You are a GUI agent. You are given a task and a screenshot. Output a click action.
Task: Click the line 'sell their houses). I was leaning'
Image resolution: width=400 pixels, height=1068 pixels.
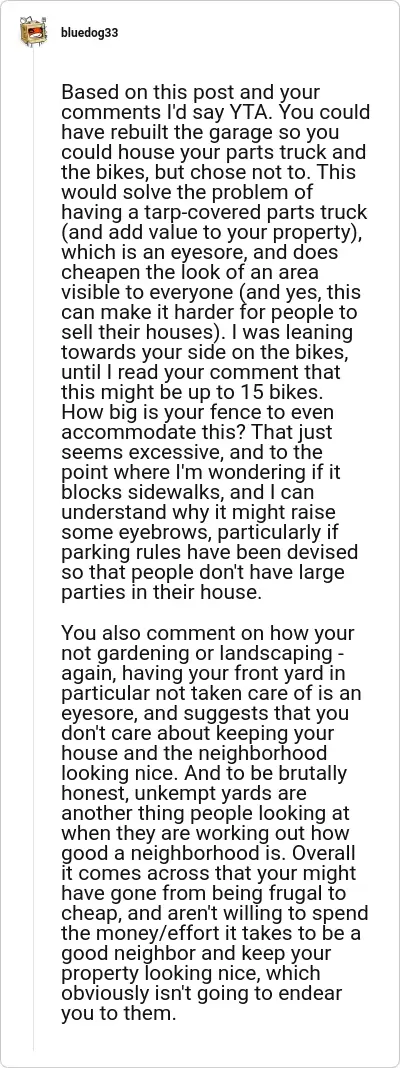pos(207,333)
